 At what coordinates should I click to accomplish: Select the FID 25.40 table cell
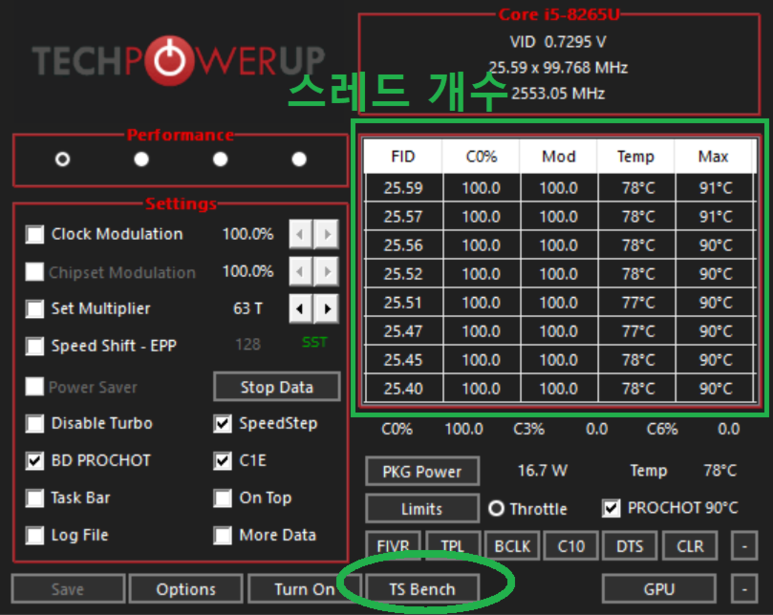(x=404, y=388)
